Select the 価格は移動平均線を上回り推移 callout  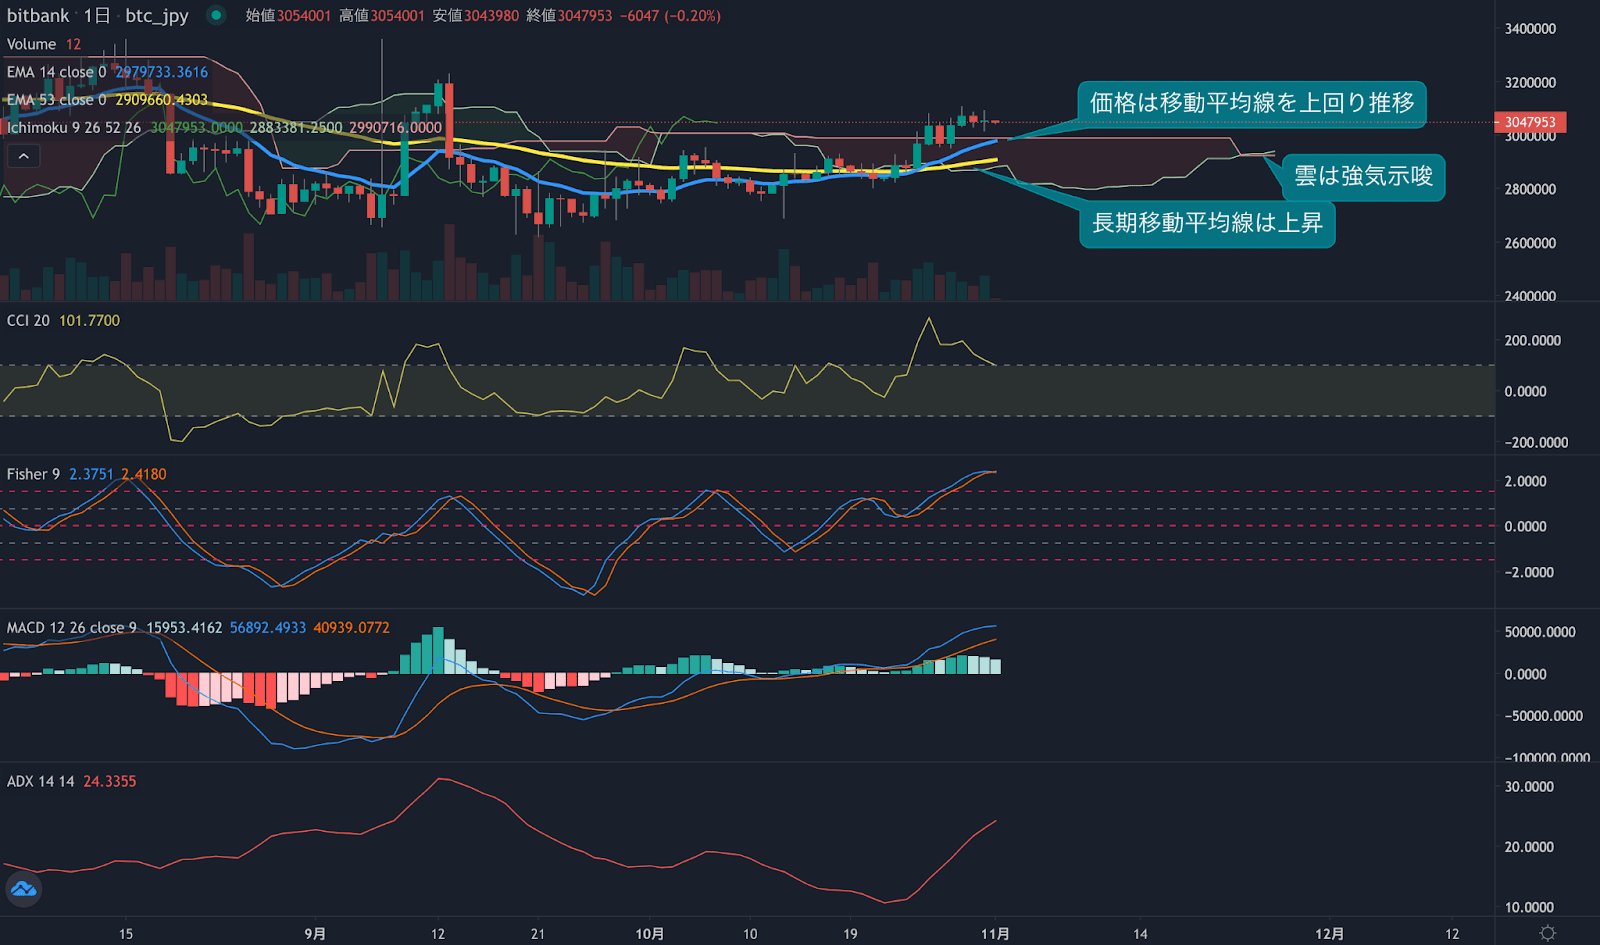pos(1251,103)
